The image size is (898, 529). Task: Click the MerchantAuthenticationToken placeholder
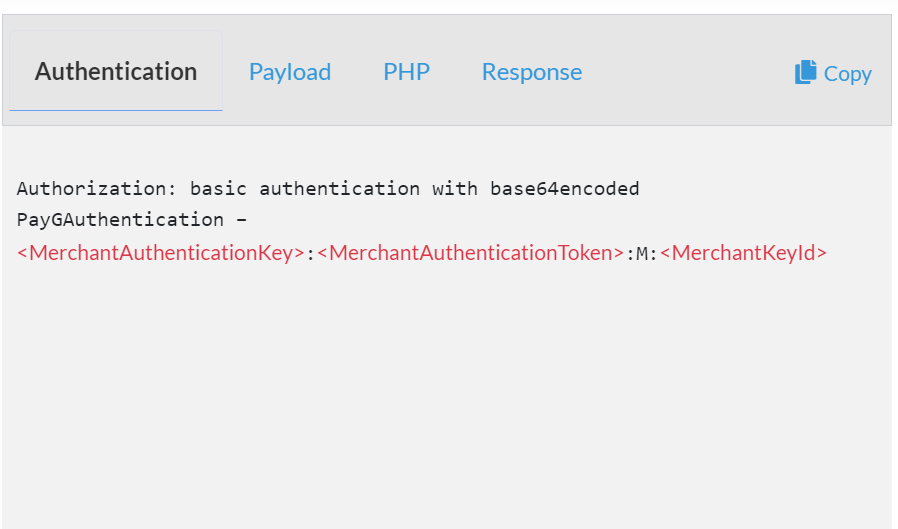470,252
